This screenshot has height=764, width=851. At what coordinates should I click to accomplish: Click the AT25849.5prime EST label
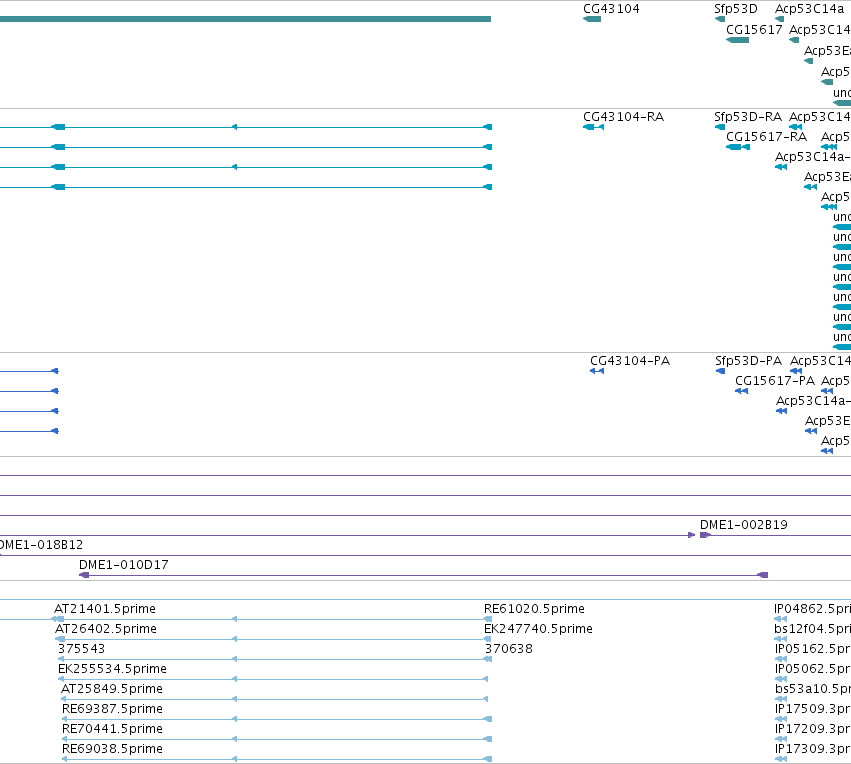click(112, 689)
